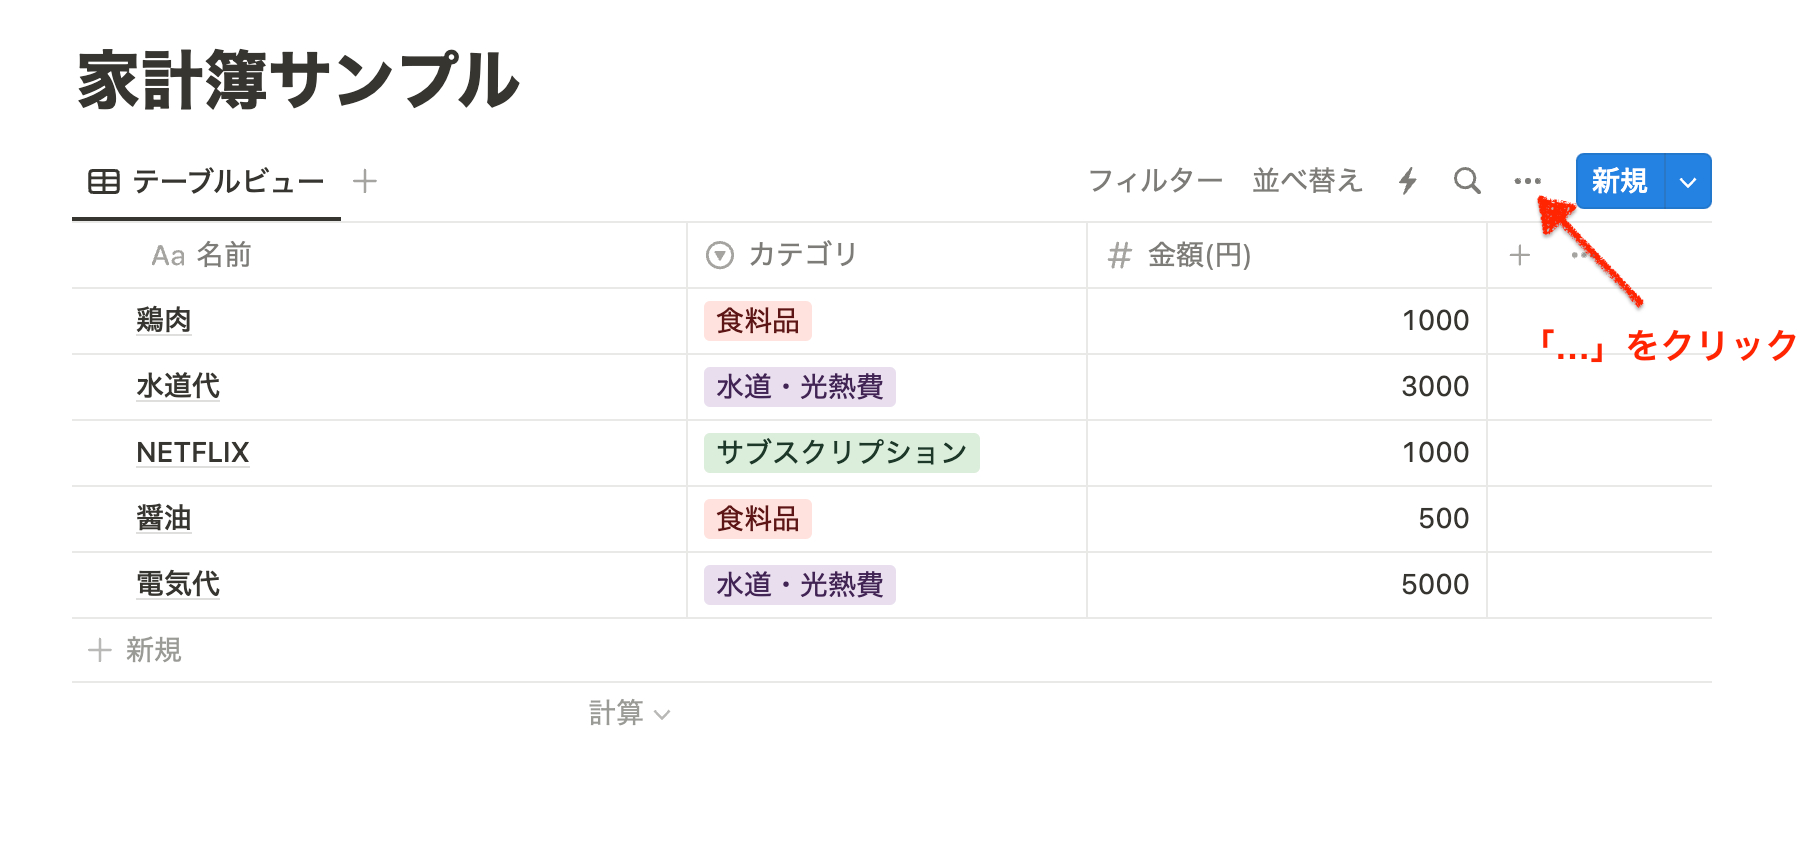
Task: Open the 並べ替え sort menu
Action: coord(1307,181)
